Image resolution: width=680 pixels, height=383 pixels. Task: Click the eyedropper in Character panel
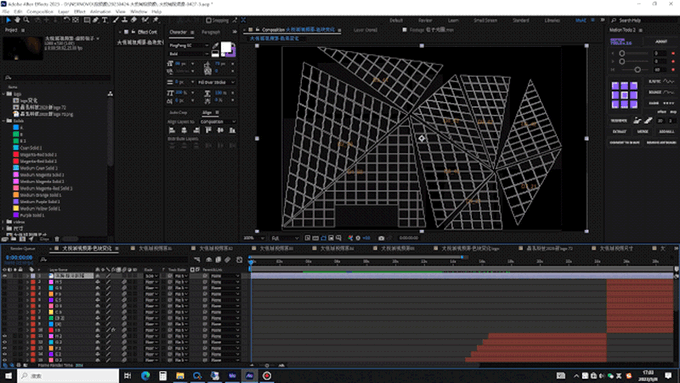pos(215,46)
